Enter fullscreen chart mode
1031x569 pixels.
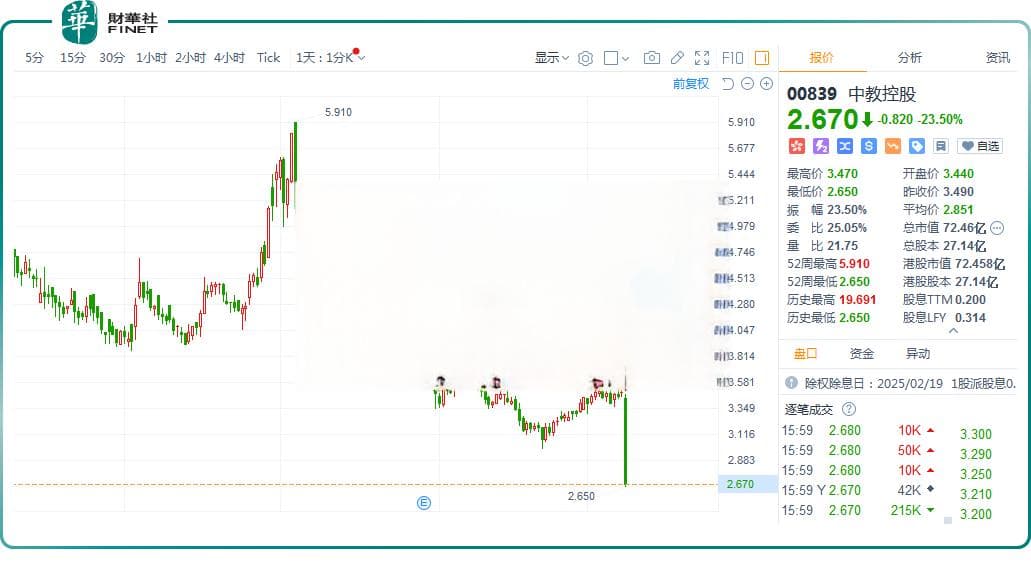(702, 58)
